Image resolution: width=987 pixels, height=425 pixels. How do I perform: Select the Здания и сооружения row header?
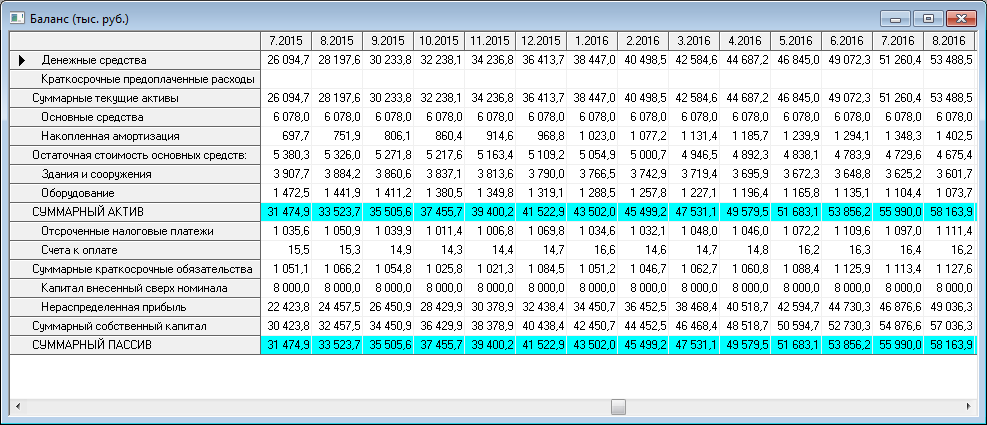point(135,174)
